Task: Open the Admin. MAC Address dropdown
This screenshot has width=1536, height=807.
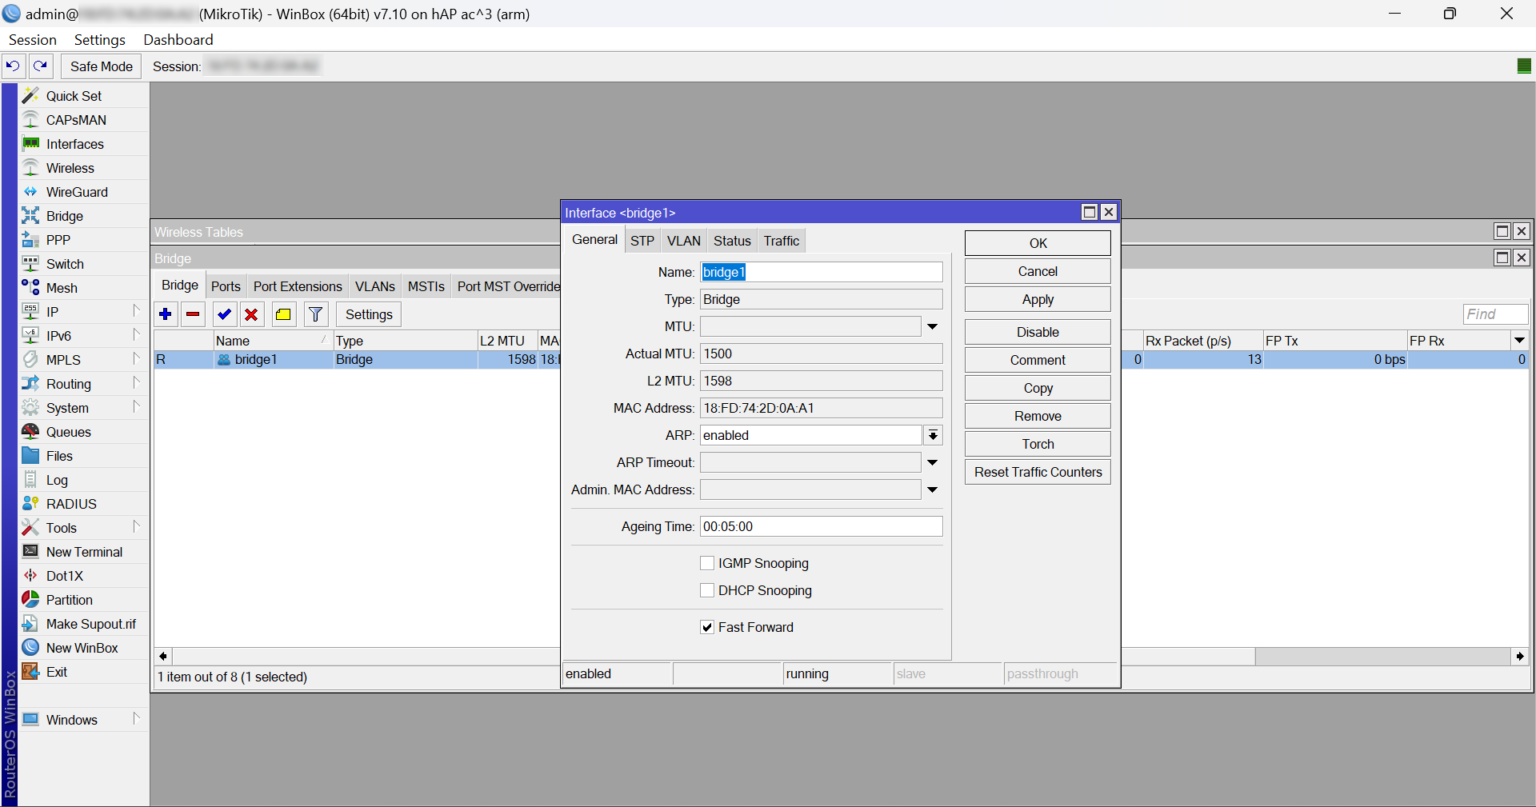Action: pyautogui.click(x=931, y=489)
